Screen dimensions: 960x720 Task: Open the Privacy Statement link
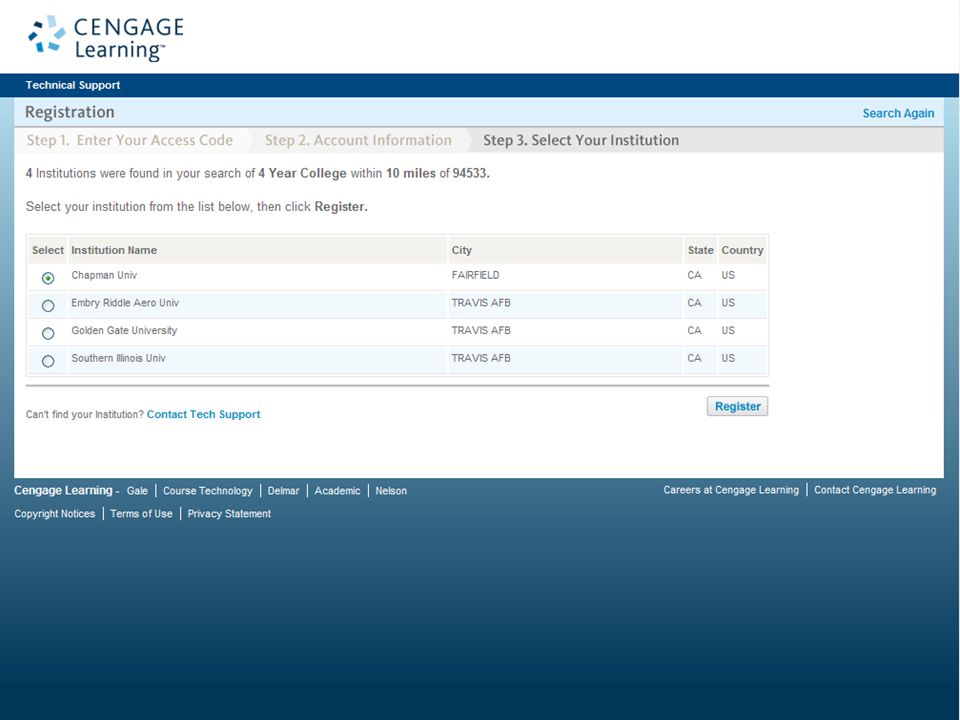(229, 514)
